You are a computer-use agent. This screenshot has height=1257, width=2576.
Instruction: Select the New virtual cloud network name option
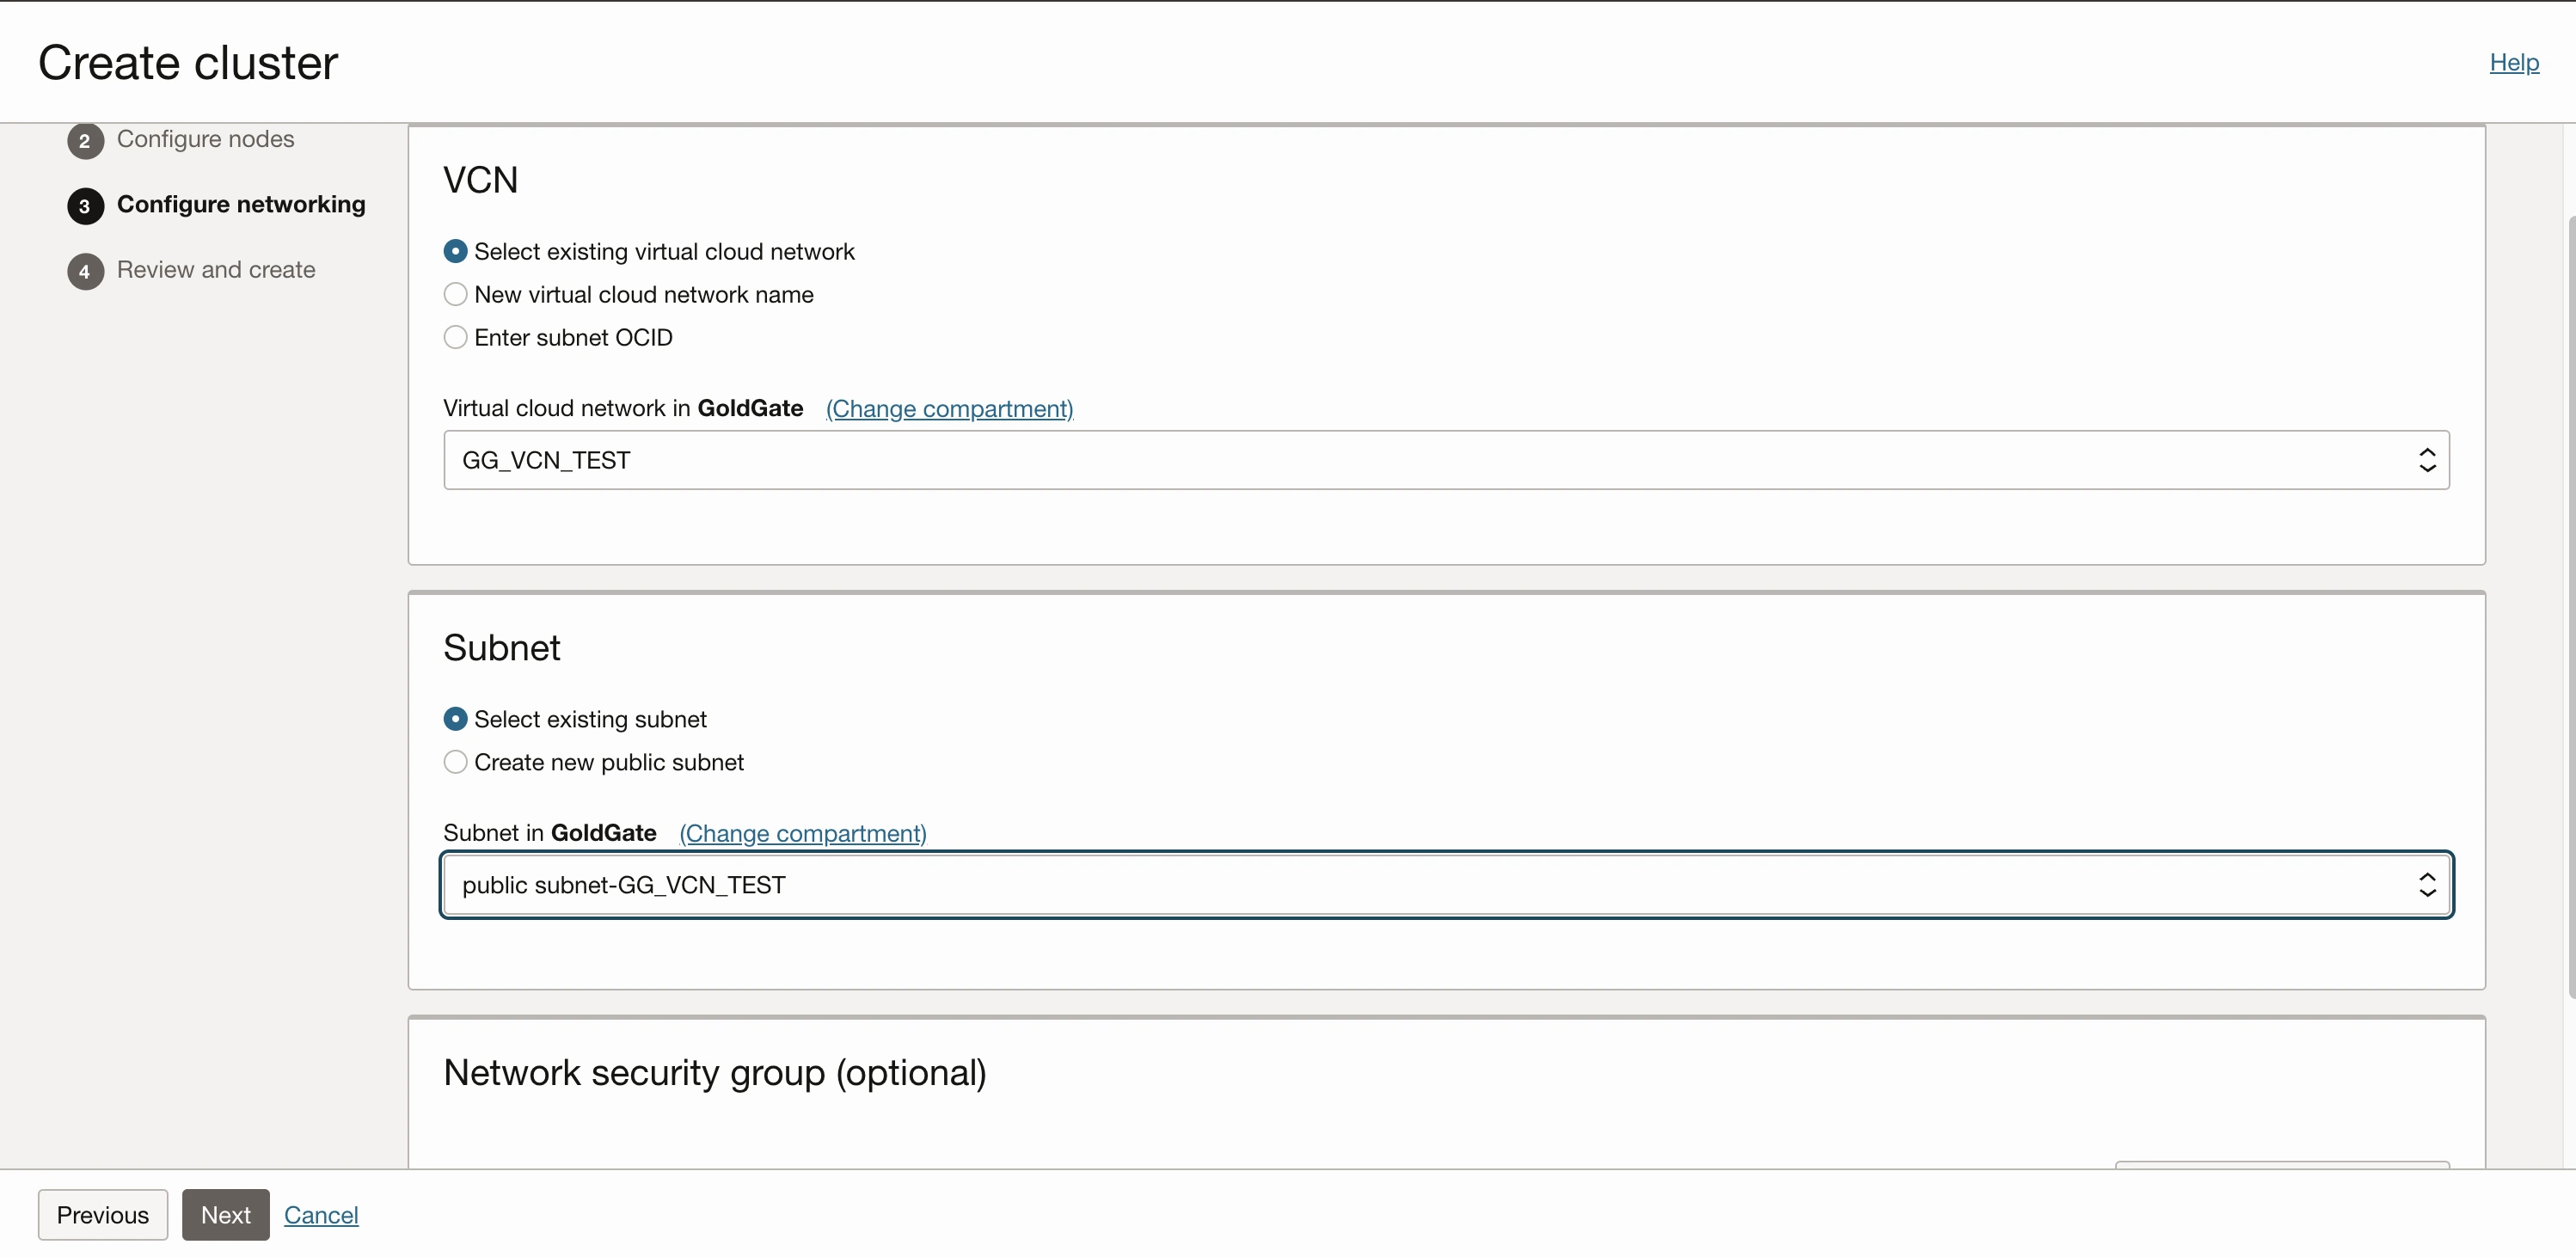click(x=455, y=293)
